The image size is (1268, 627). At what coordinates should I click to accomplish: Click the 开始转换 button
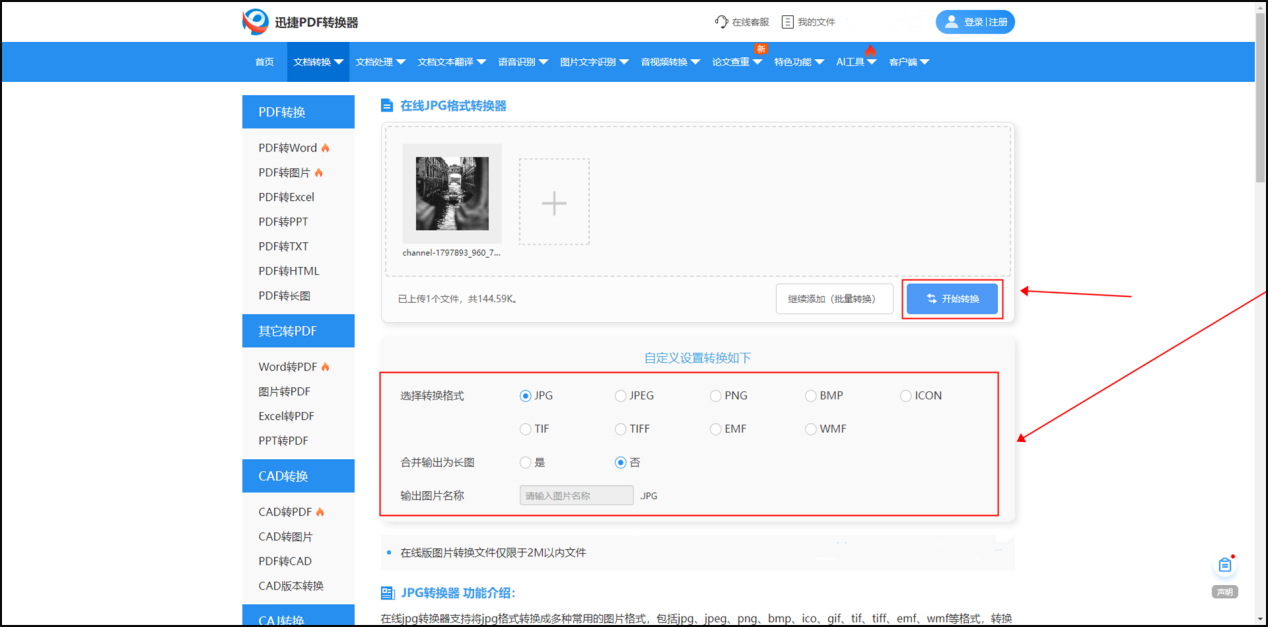coord(952,298)
